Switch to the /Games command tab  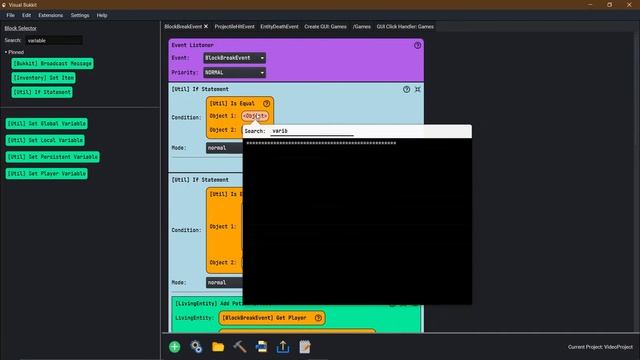click(362, 27)
